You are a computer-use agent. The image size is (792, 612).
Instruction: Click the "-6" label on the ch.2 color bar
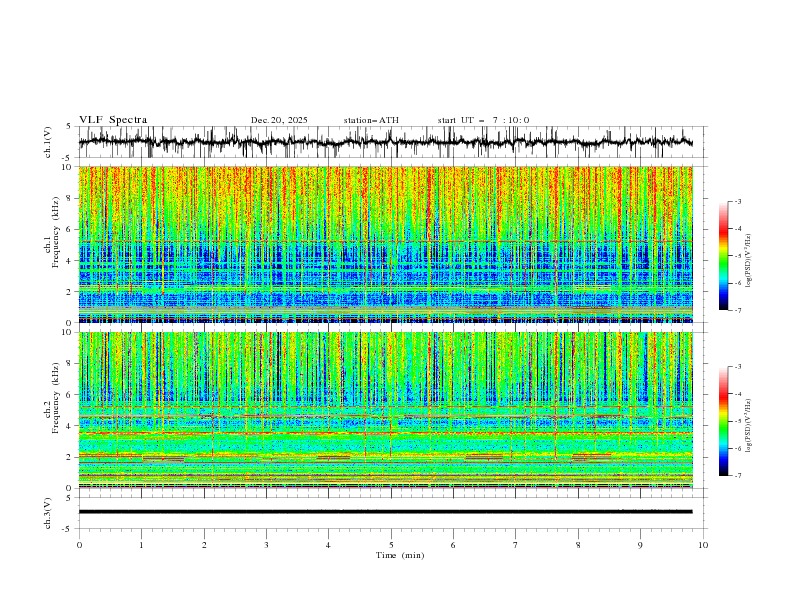click(738, 448)
